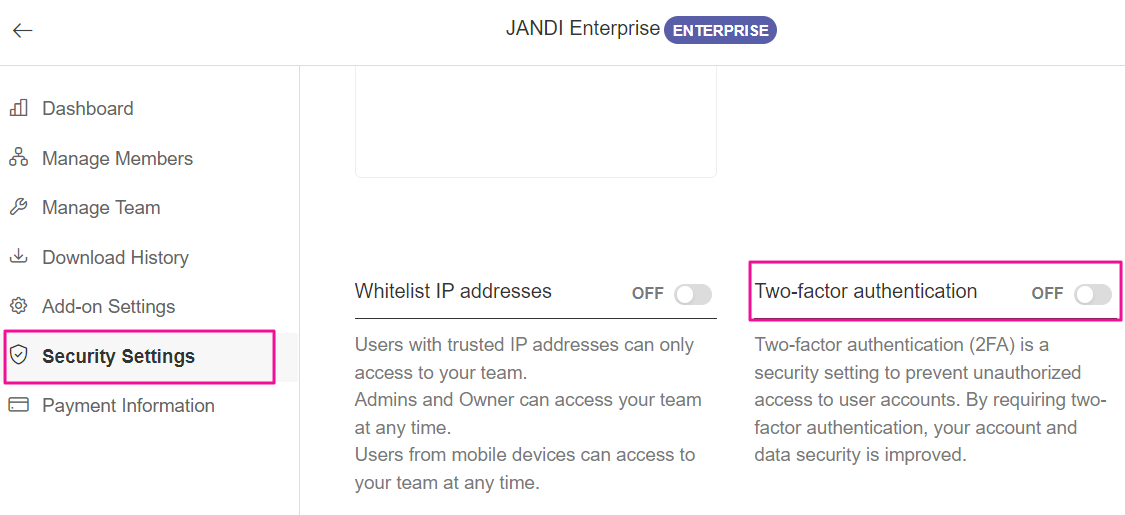
Task: Click the Manage Team wrench icon
Action: (x=18, y=207)
